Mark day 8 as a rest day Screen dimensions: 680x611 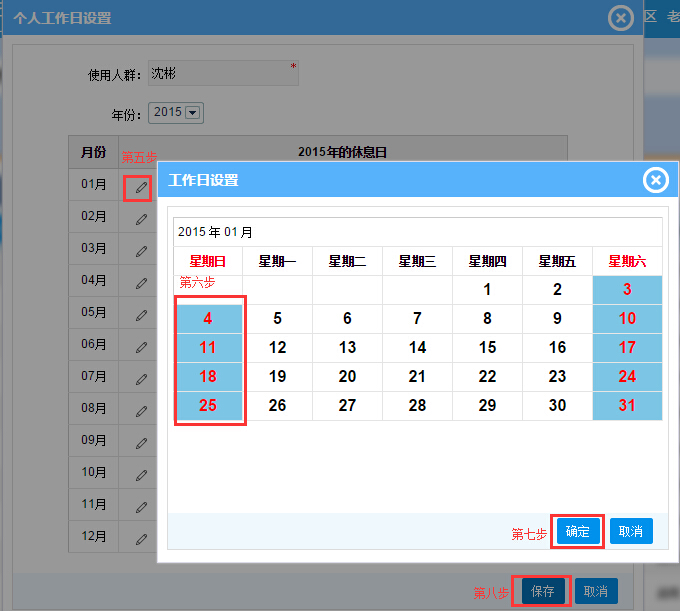pos(487,319)
